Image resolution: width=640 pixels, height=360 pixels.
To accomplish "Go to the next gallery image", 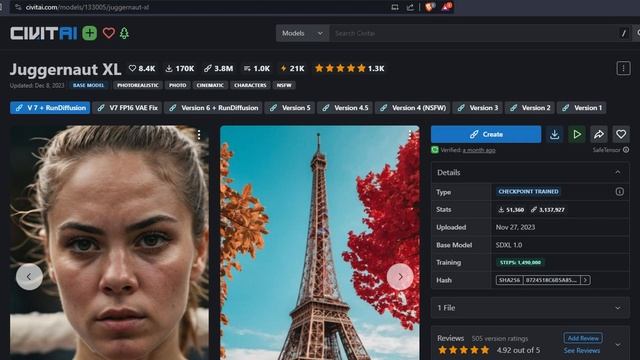I will [x=400, y=277].
